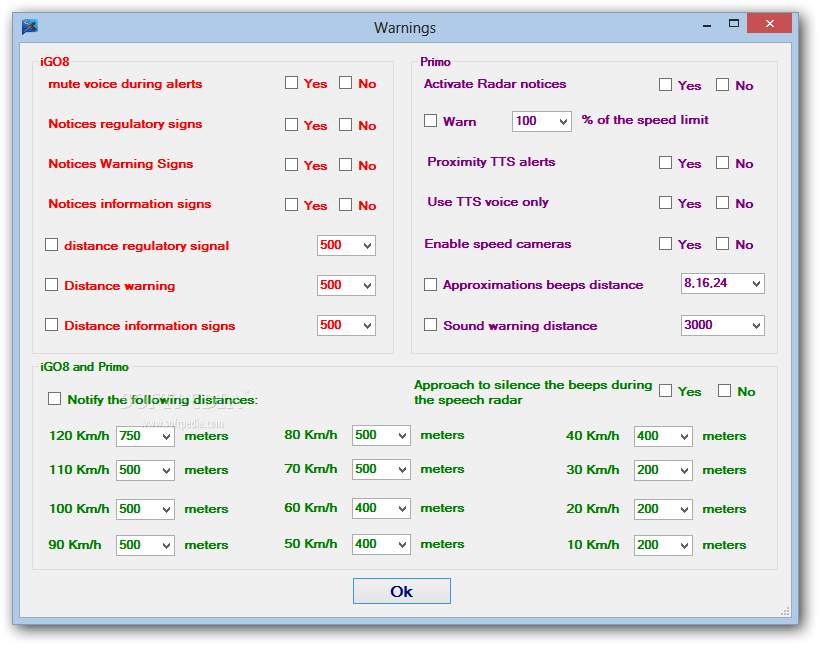Open the 110 Km/h meters dropdown
The width and height of the screenshot is (819, 645).
click(x=145, y=470)
